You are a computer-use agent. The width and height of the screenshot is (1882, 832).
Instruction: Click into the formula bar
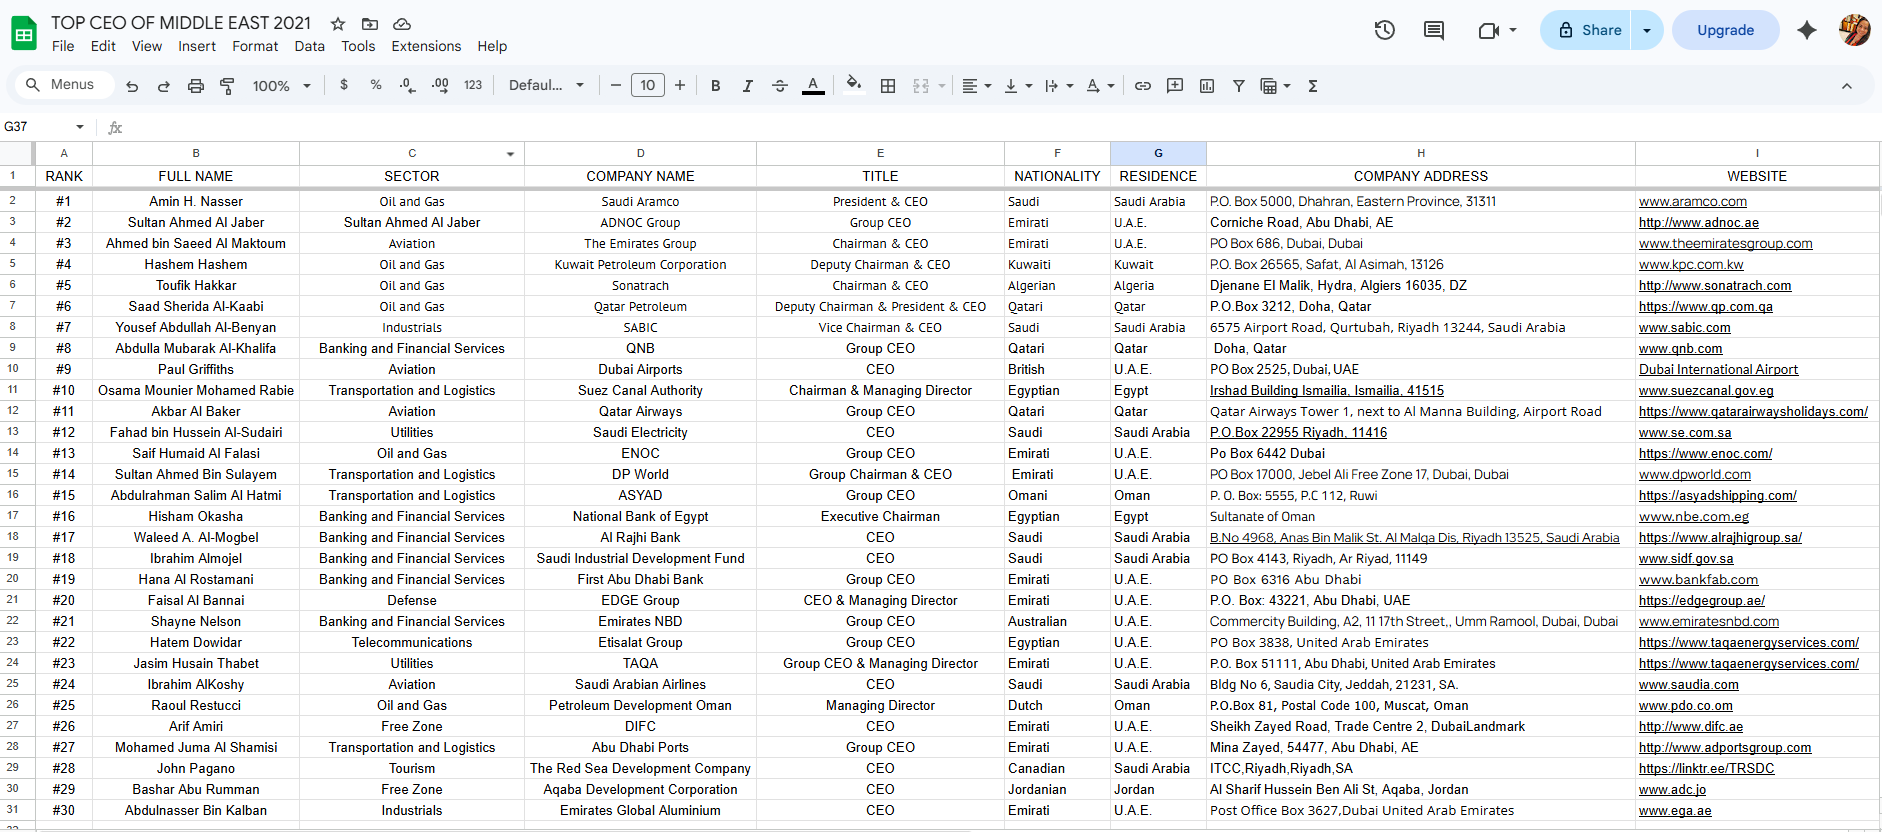pos(1000,127)
